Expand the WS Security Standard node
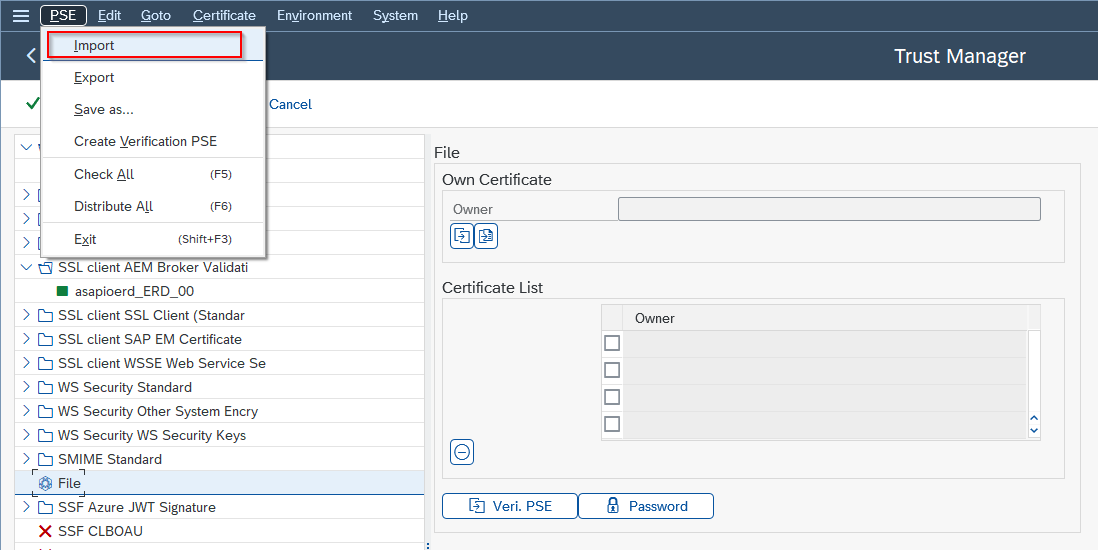Screen dimensions: 1098x550 (27, 387)
